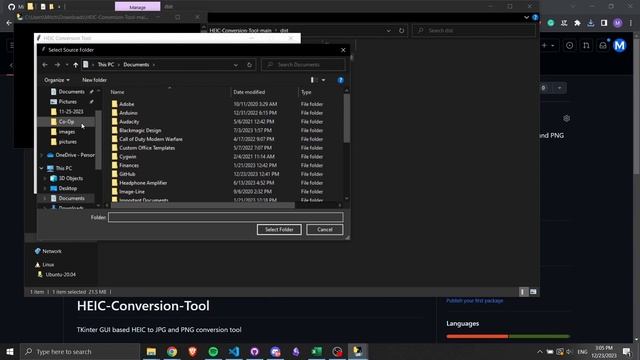
Task: Select Pictures in Quick access
Action: 68,102
